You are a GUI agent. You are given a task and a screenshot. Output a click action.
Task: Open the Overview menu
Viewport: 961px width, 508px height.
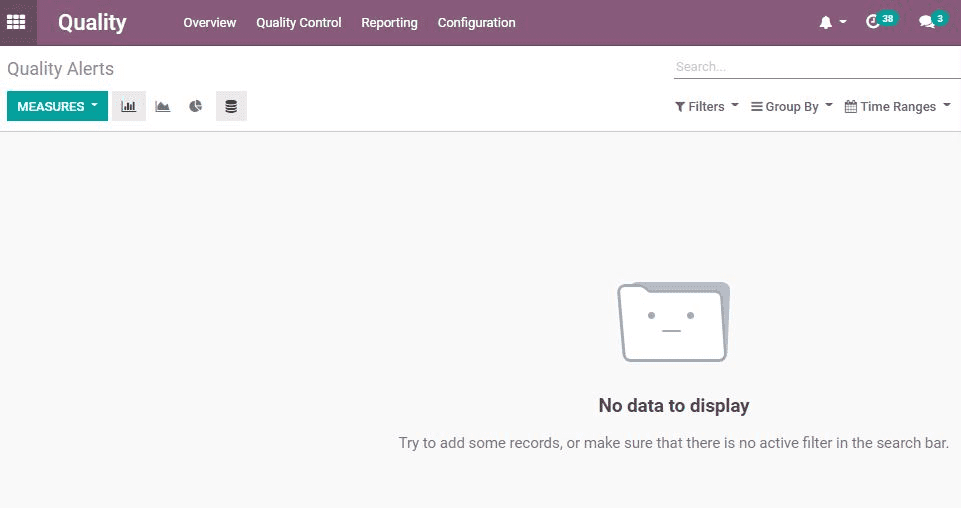click(210, 23)
